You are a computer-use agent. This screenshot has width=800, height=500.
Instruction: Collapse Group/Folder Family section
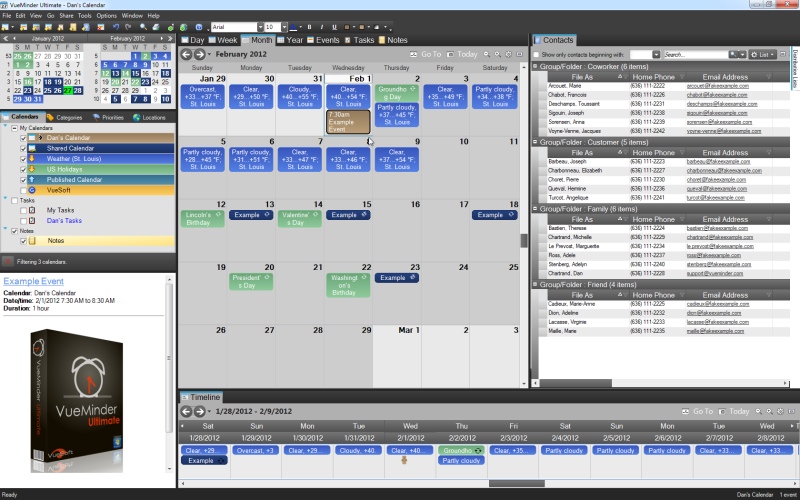click(x=535, y=209)
